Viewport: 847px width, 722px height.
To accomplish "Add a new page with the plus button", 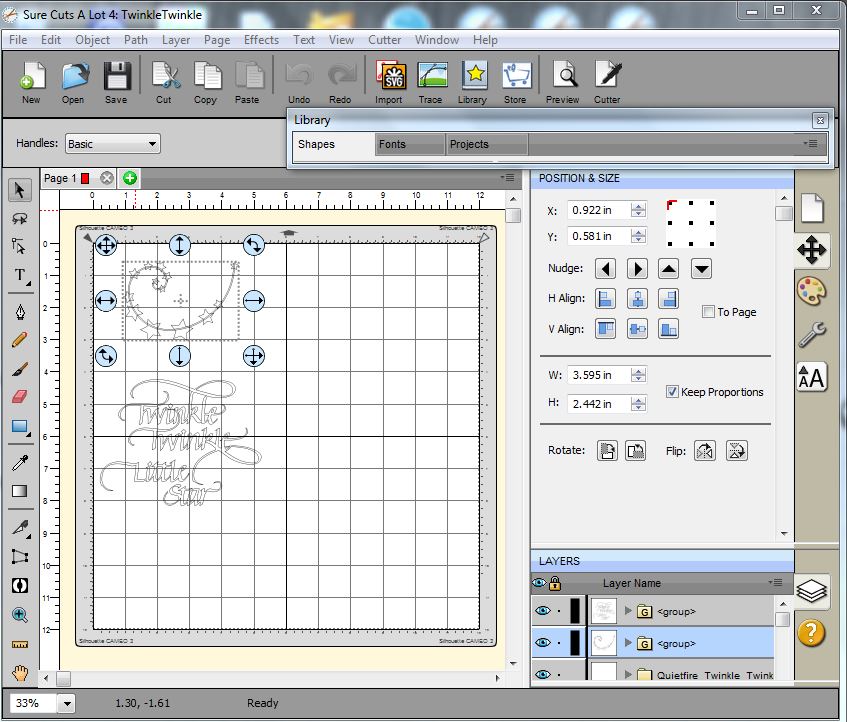I will [x=129, y=178].
